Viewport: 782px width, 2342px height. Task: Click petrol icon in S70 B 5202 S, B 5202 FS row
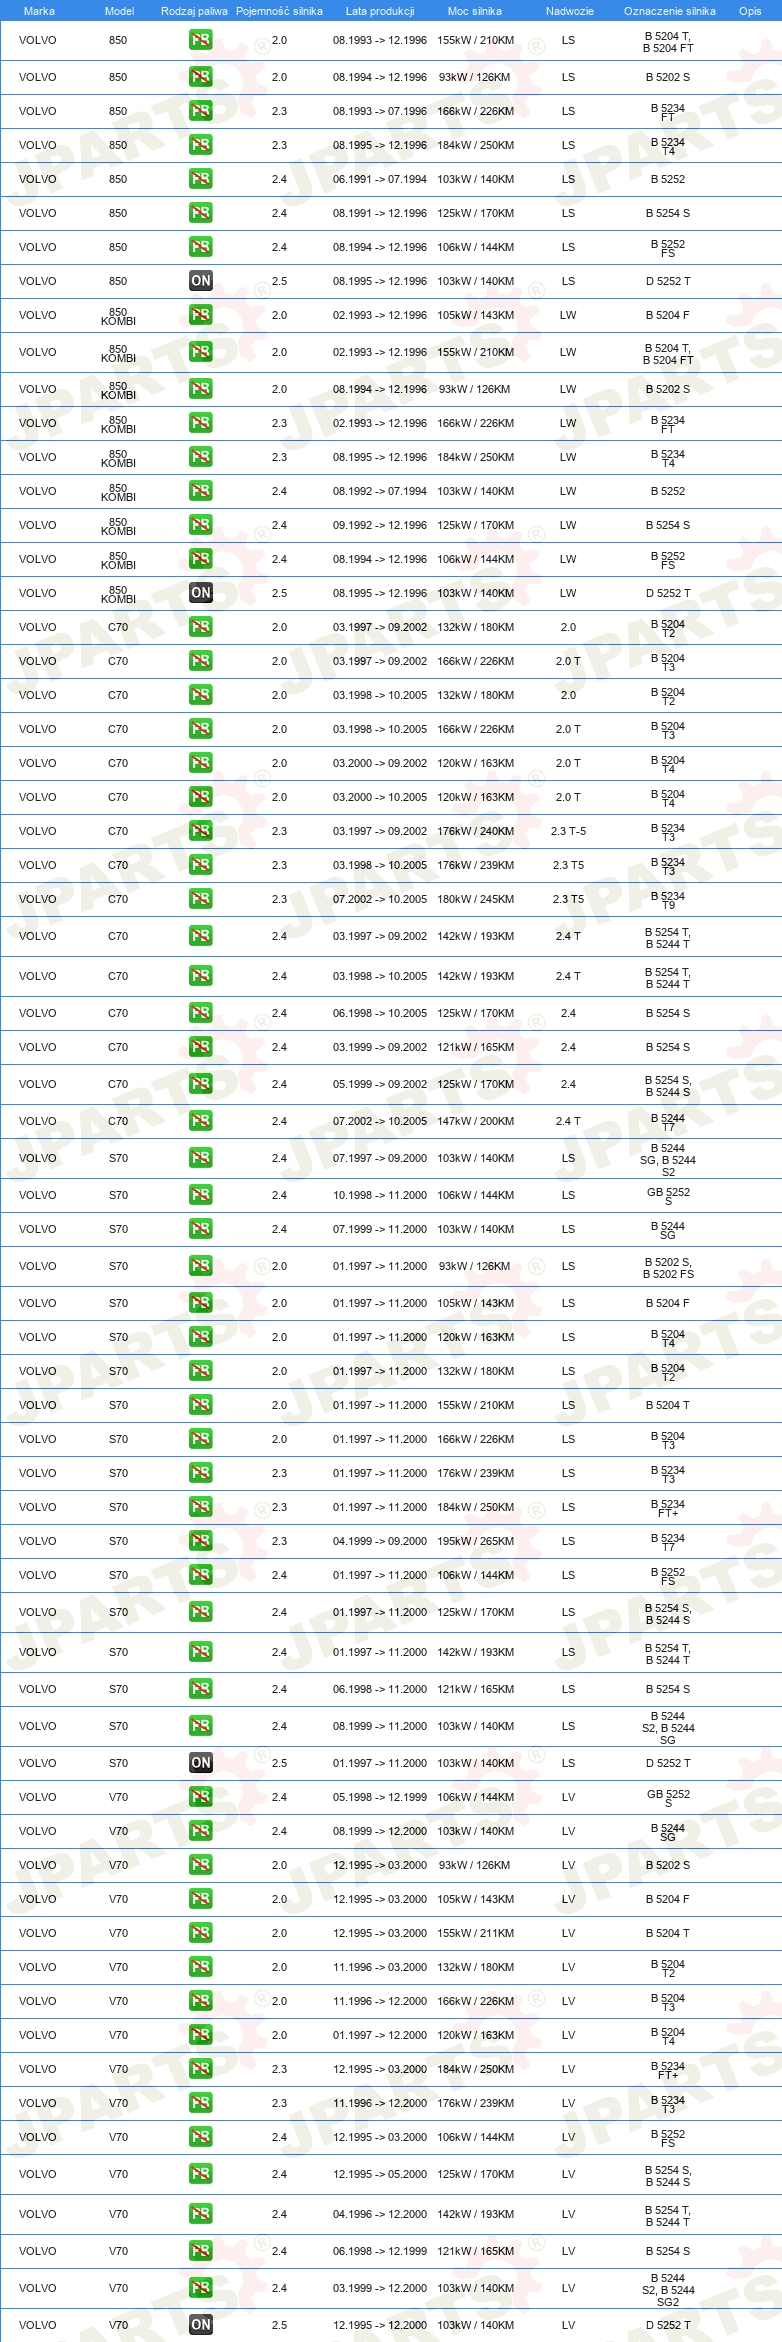click(201, 1266)
